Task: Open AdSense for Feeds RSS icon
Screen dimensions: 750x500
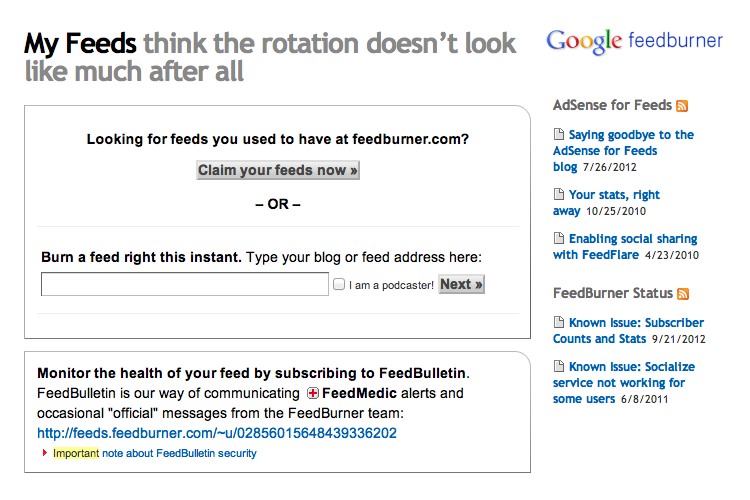Action: pos(683,105)
